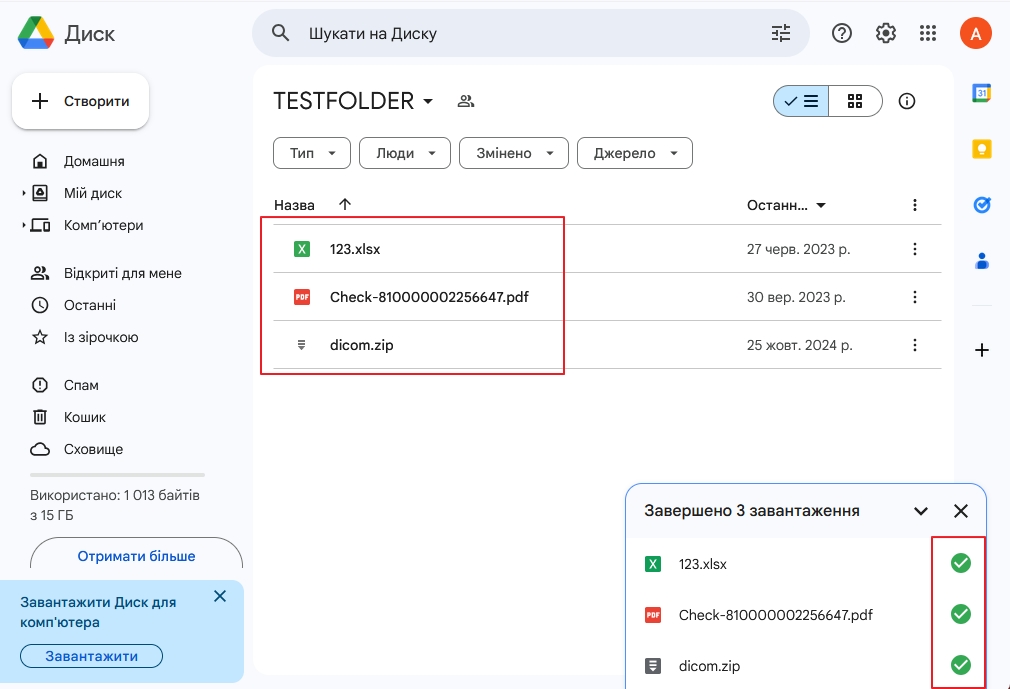Collapse the upload panel with chevron

point(921,511)
